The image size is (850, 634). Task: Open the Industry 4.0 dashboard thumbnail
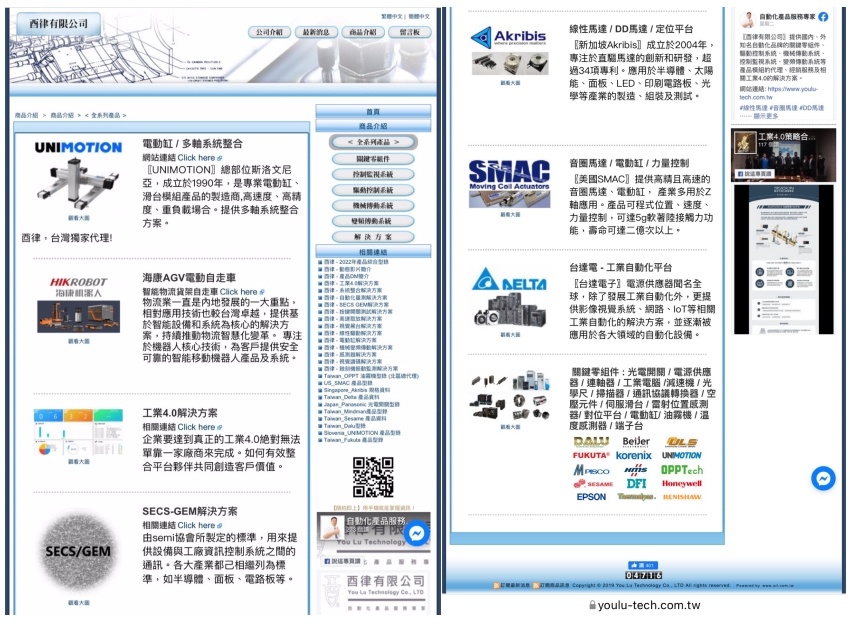point(79,432)
